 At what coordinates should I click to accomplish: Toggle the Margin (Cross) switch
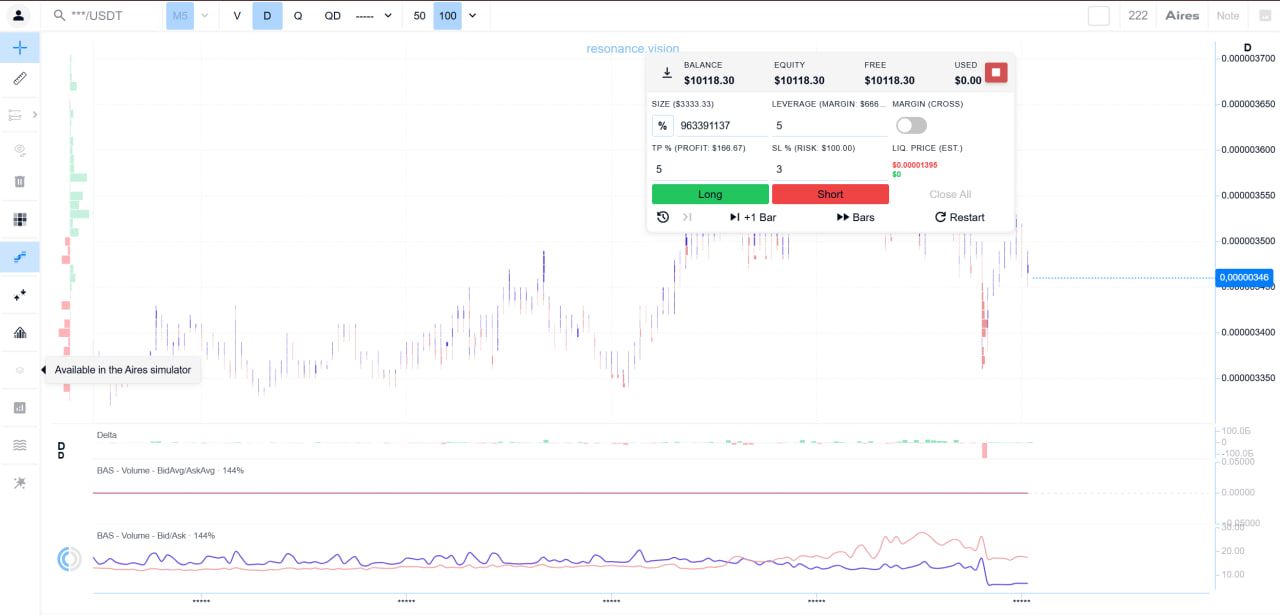pos(911,125)
